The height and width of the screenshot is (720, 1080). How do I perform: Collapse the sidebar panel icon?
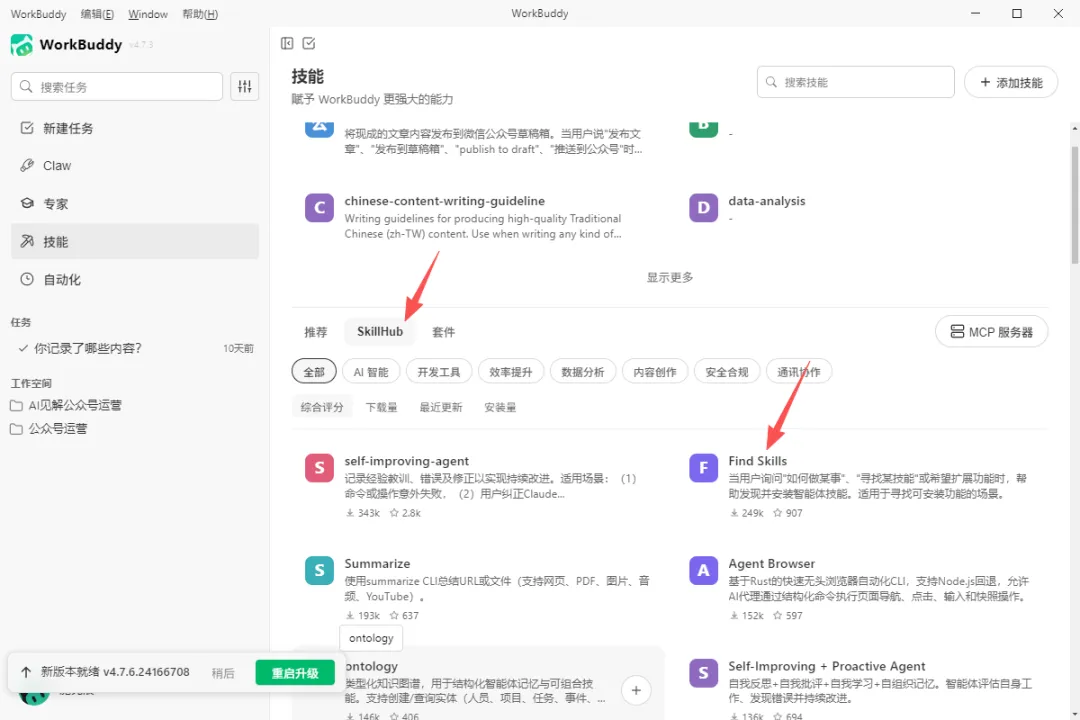click(287, 43)
